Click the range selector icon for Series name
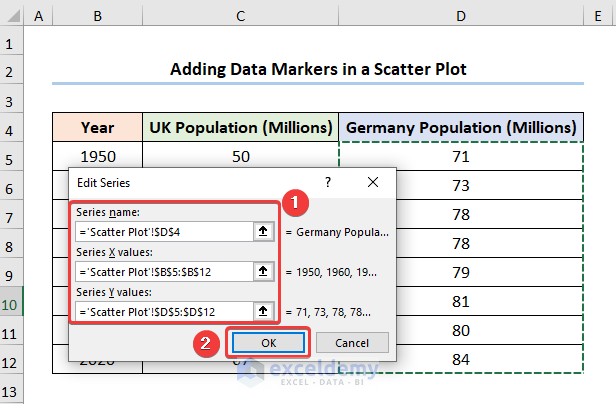616x404 pixels. click(264, 232)
